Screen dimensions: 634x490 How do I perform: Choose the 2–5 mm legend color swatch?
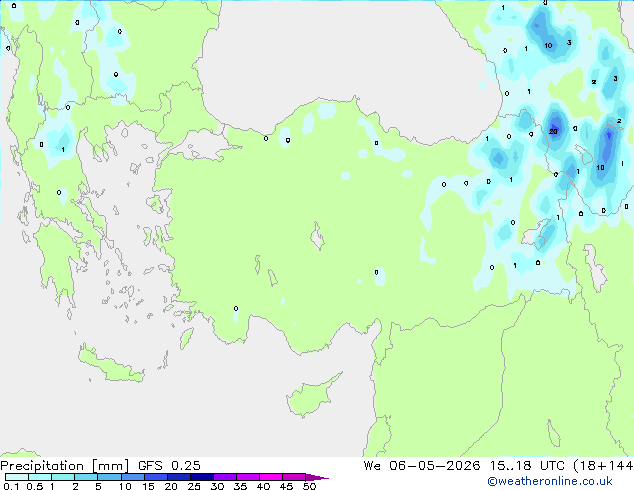(x=86, y=477)
